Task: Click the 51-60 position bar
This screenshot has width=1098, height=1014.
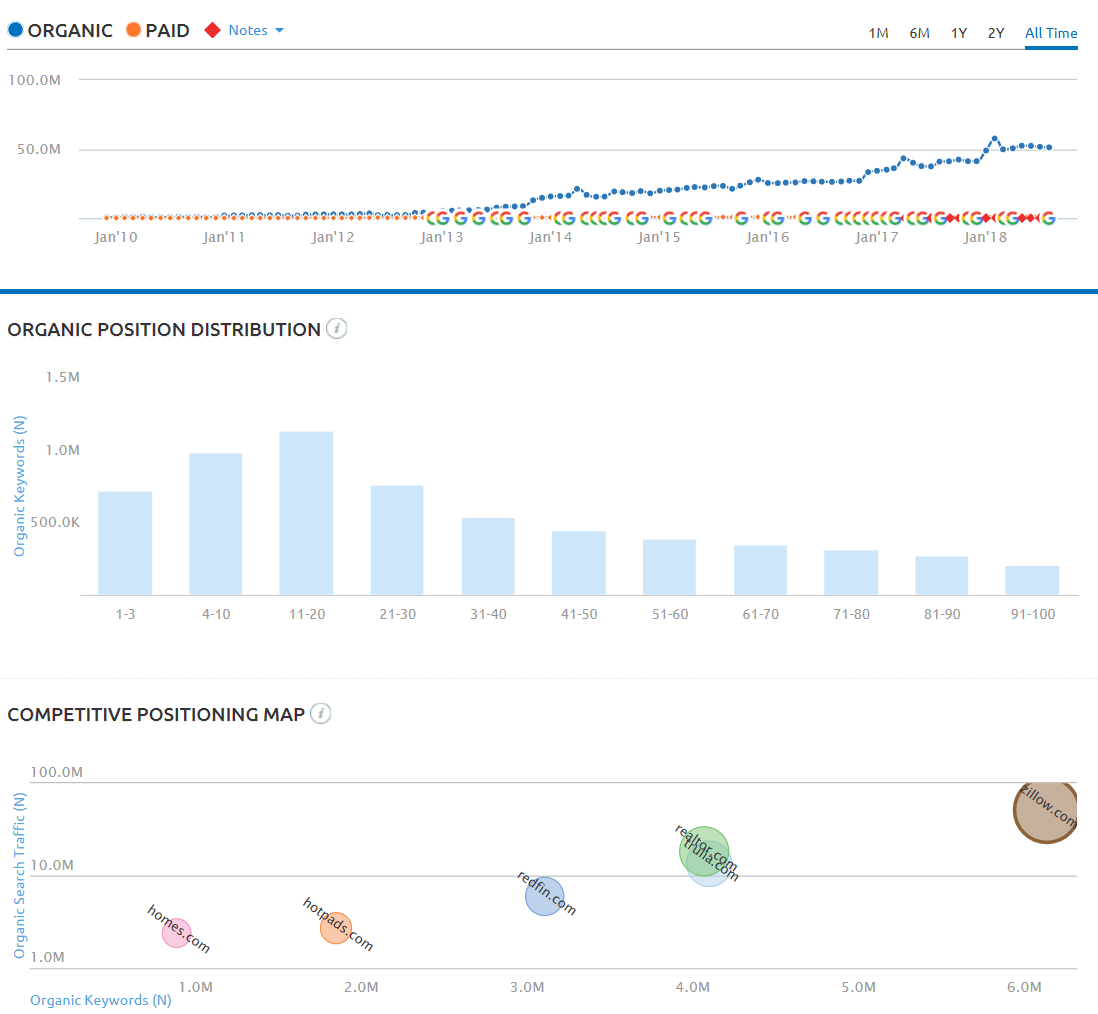Action: click(669, 567)
